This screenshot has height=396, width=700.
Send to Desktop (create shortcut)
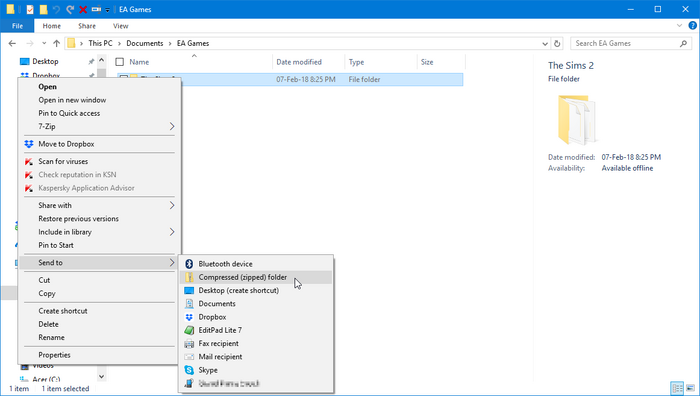tap(256, 290)
